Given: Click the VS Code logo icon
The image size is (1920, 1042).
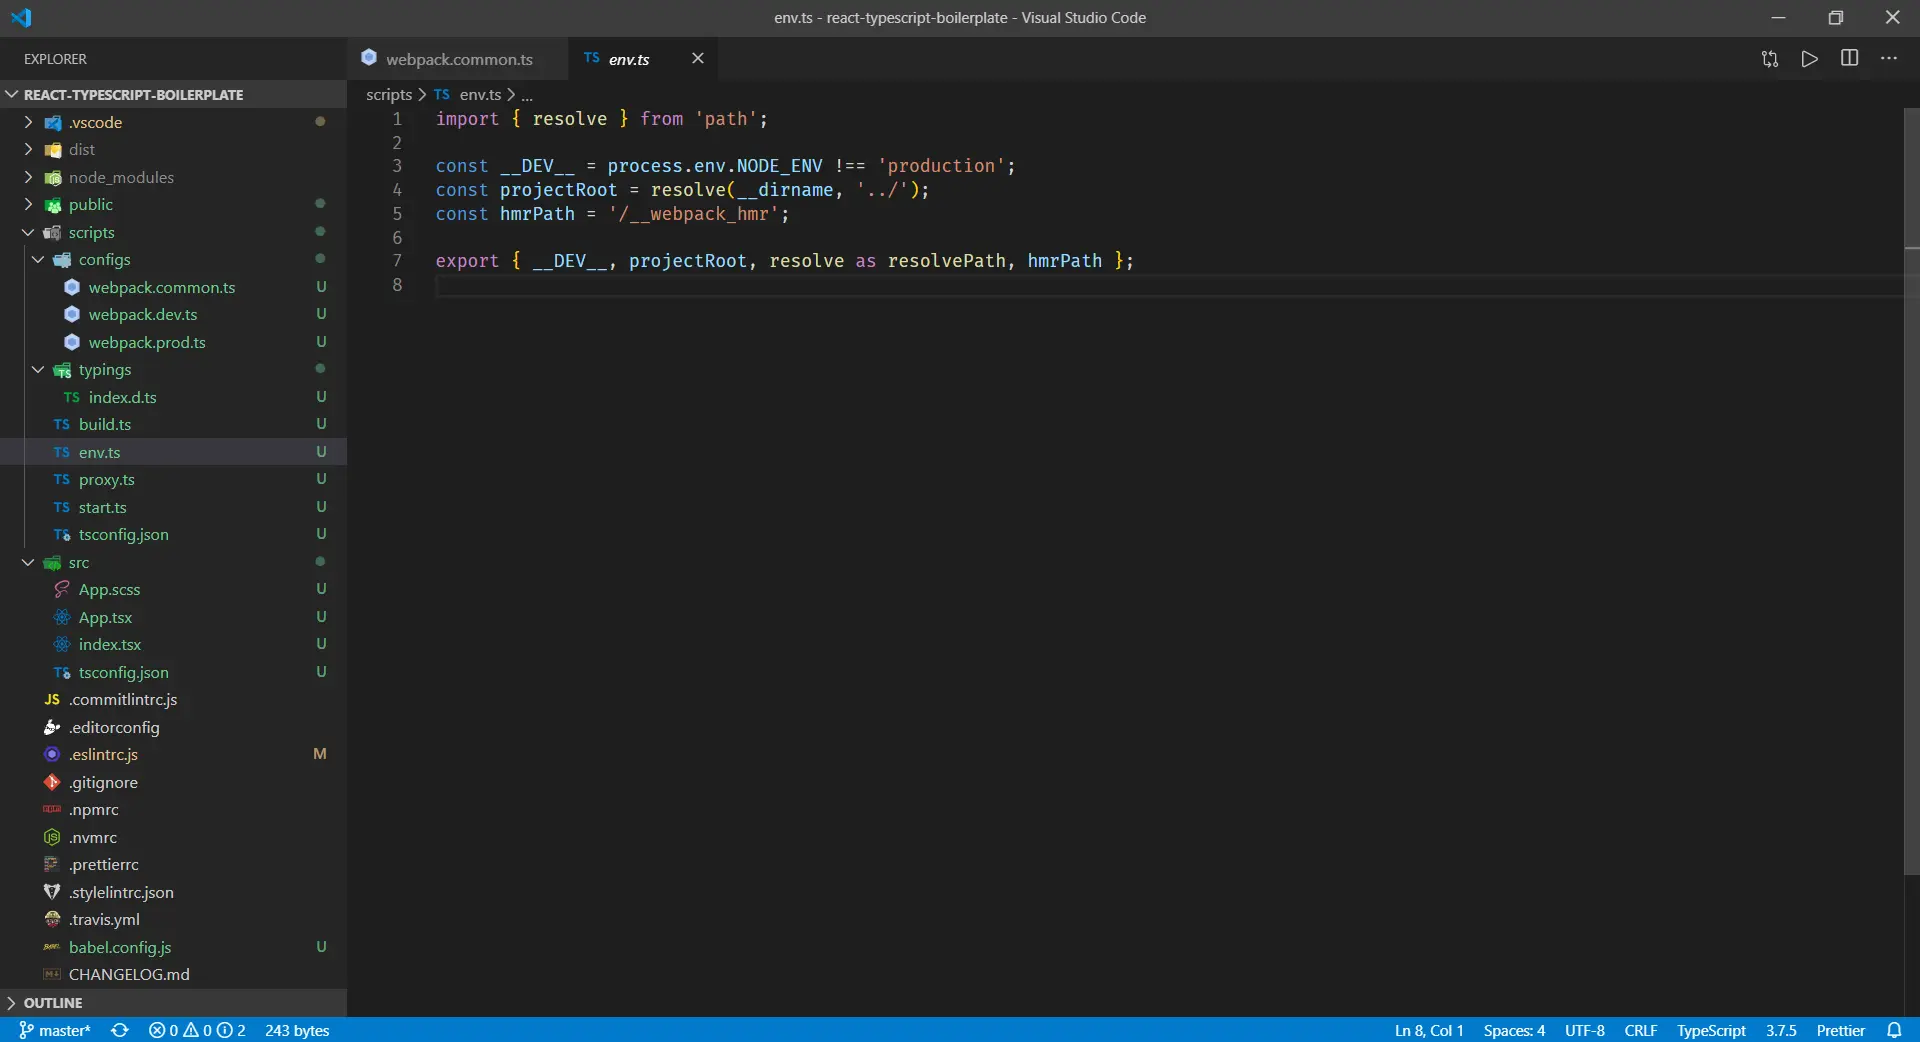Looking at the screenshot, I should point(21,17).
